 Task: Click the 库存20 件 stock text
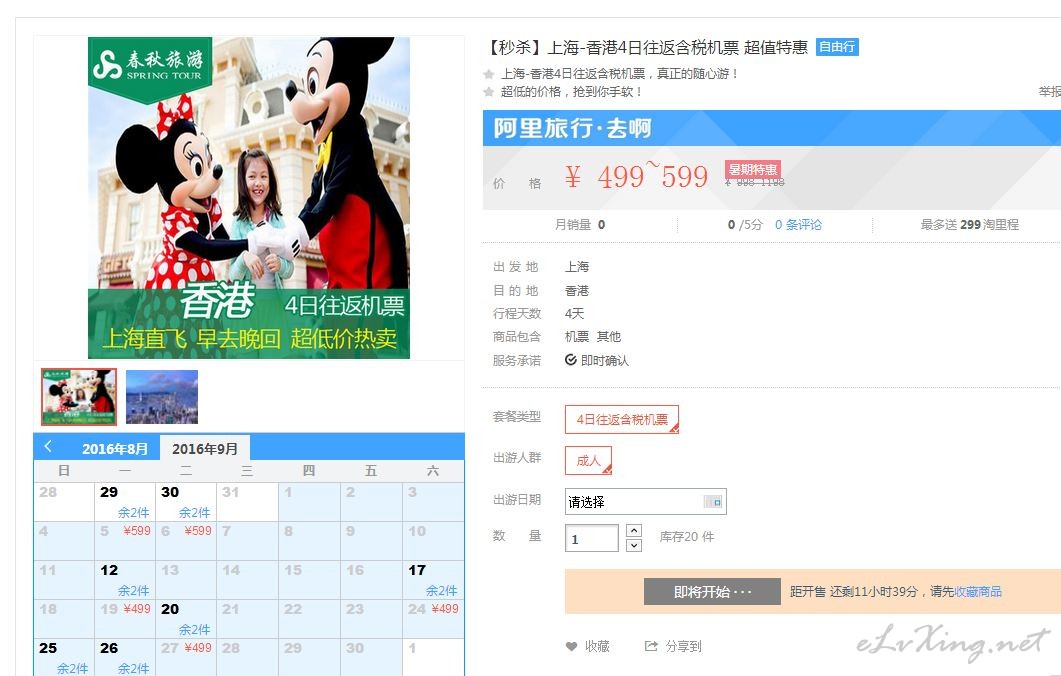coord(687,537)
